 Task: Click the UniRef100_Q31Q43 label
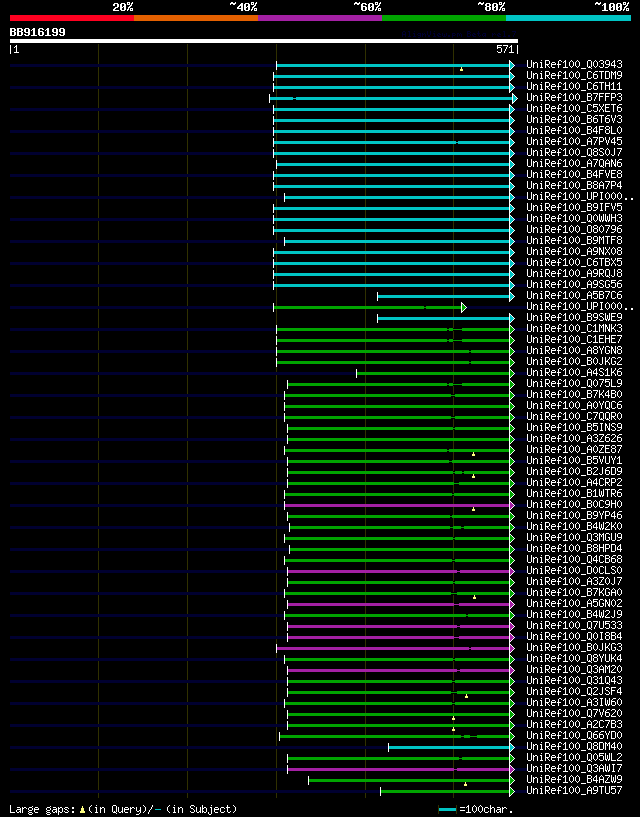tap(574, 680)
